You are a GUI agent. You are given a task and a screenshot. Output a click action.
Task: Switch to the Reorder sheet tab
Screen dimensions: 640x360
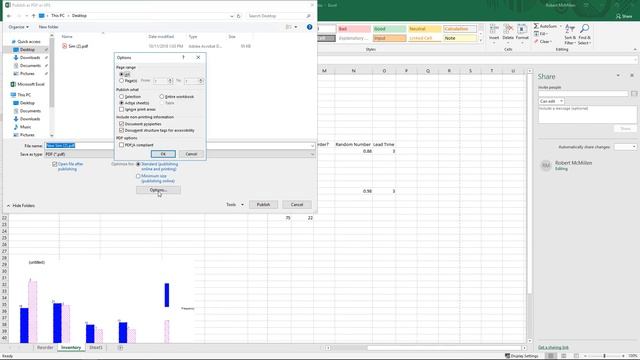pos(45,348)
